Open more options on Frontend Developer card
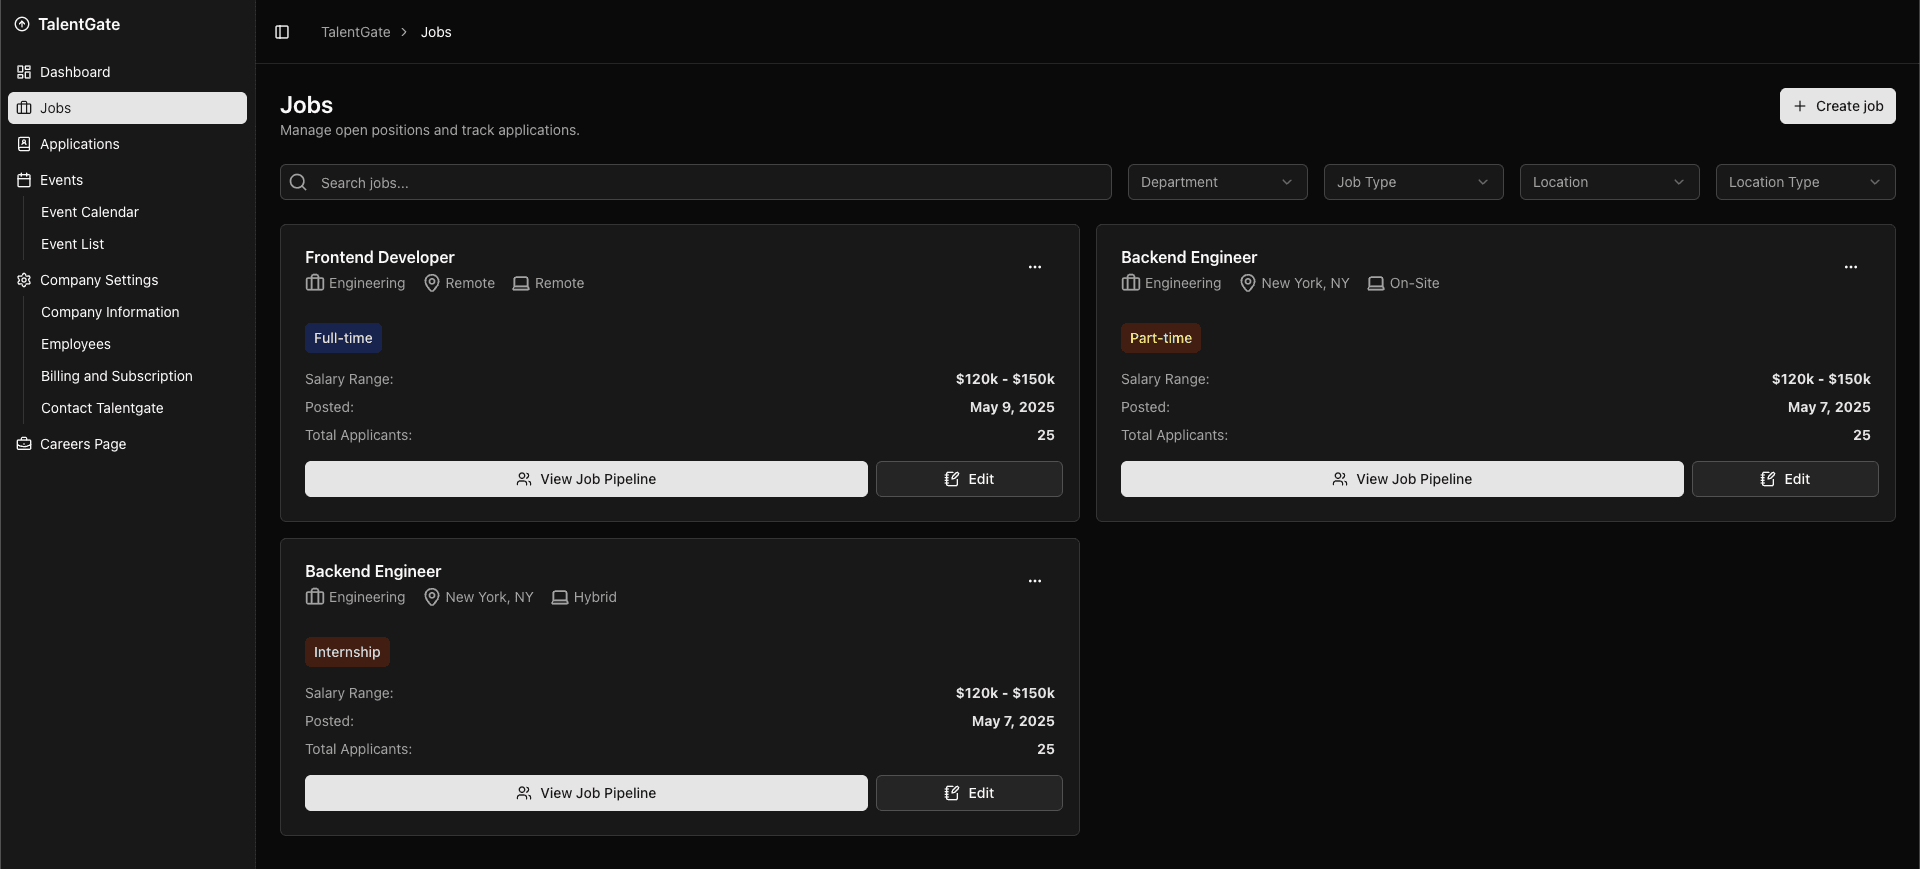This screenshot has width=1920, height=869. point(1034,267)
